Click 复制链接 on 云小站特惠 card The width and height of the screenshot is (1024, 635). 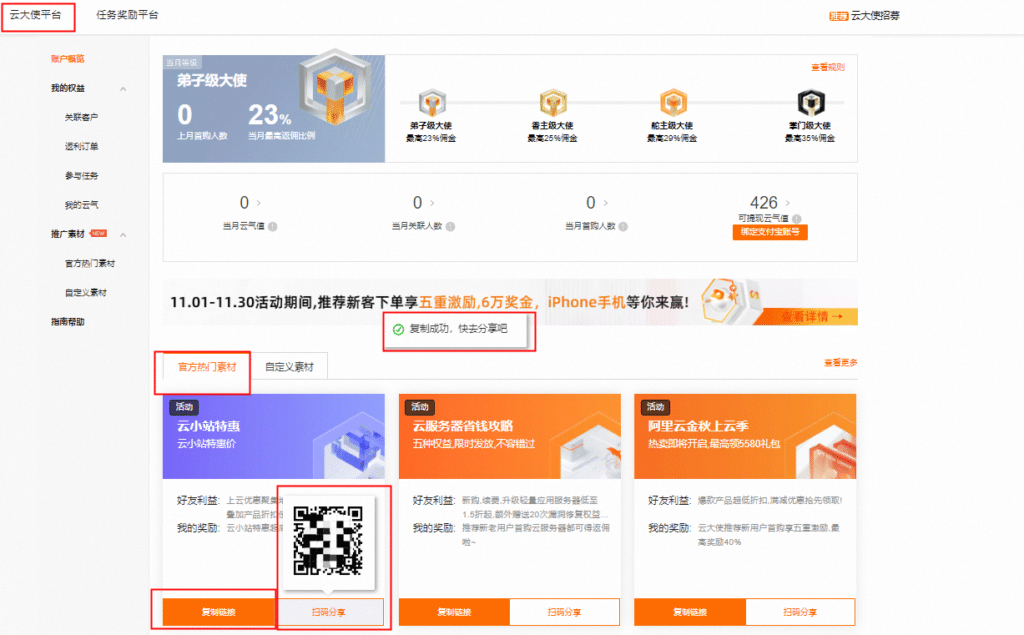click(x=219, y=612)
